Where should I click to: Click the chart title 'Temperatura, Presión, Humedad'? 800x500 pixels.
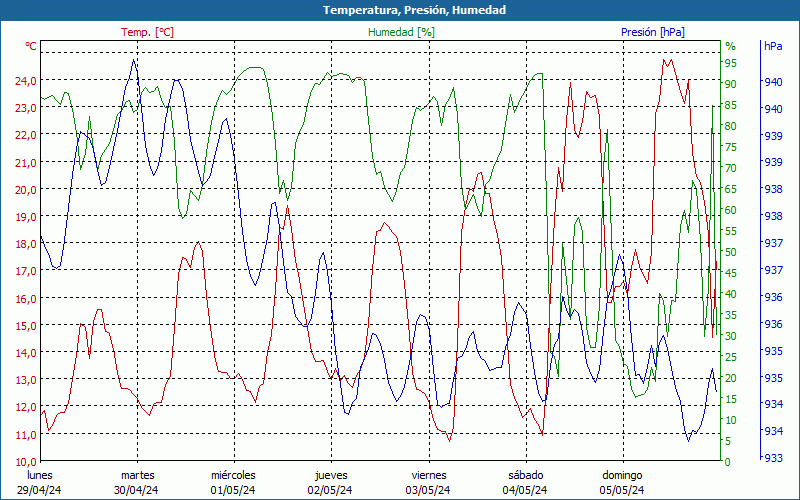click(414, 10)
